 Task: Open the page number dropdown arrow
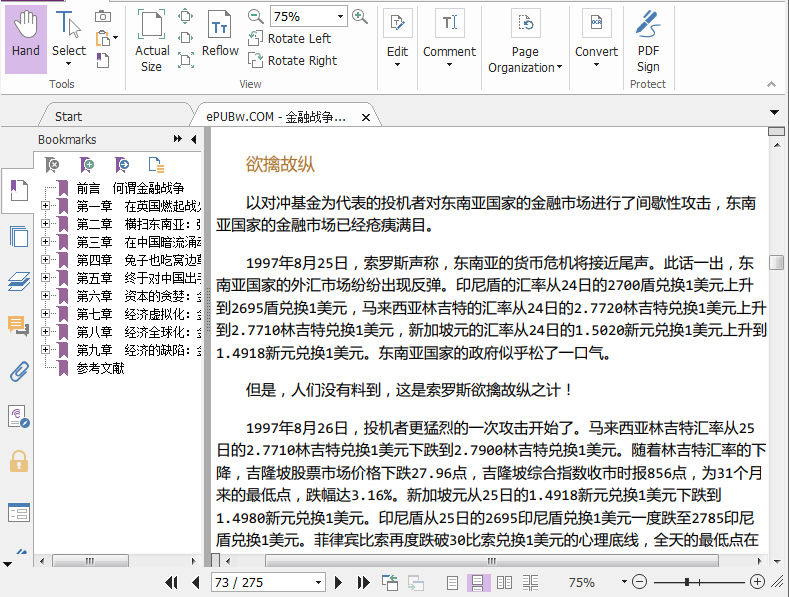[x=319, y=582]
